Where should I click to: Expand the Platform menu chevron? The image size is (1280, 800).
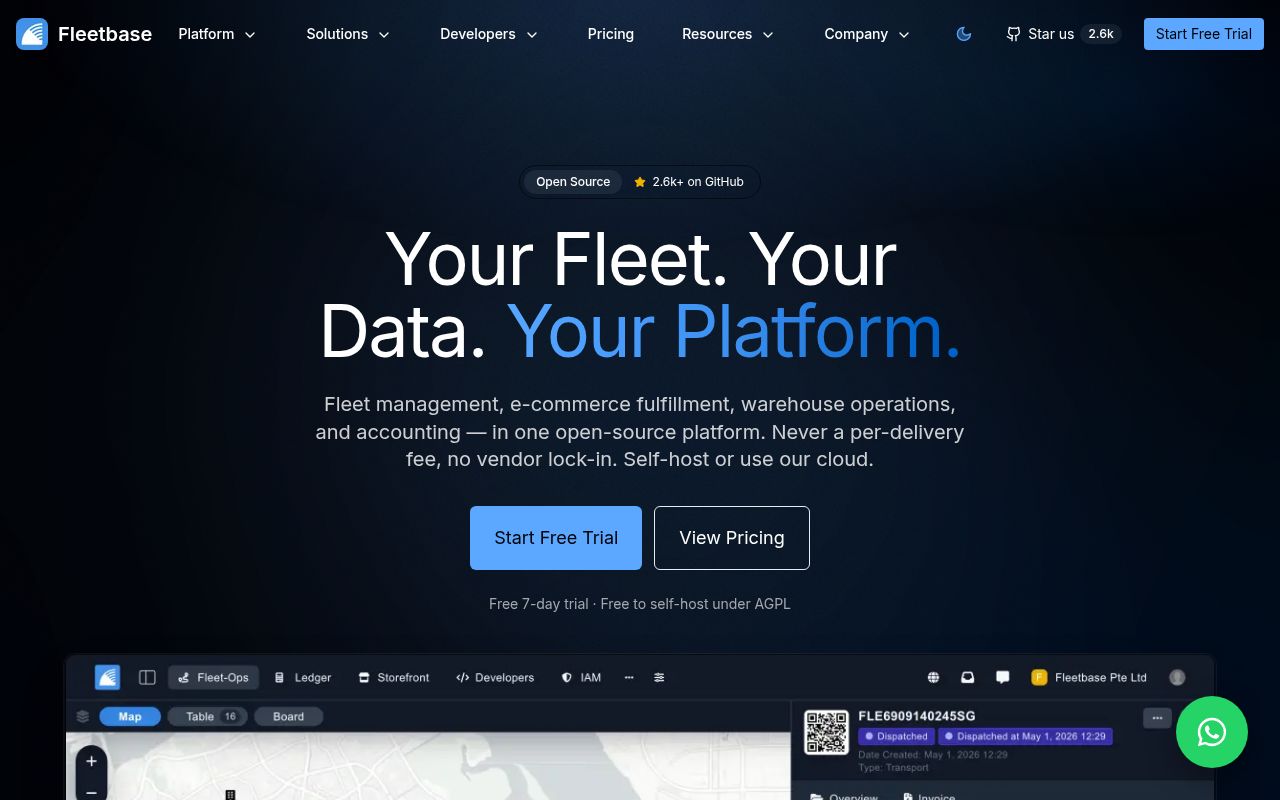250,35
